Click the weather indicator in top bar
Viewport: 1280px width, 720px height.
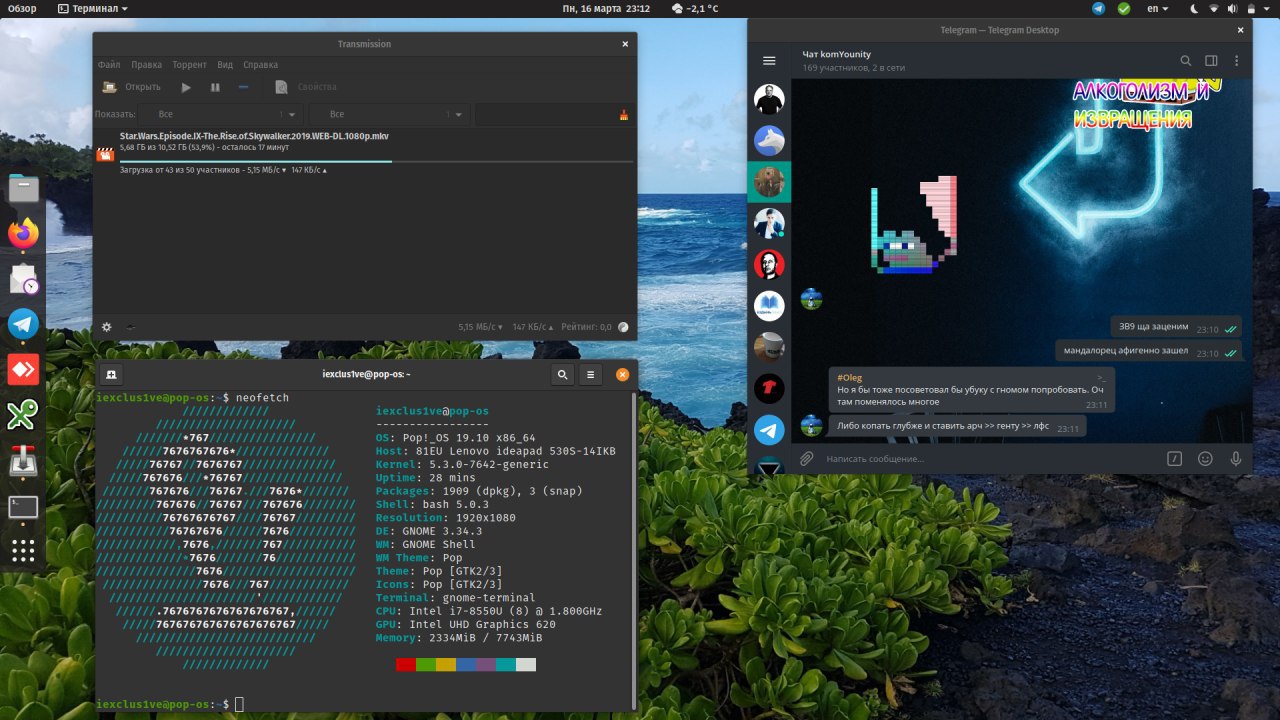tap(695, 8)
